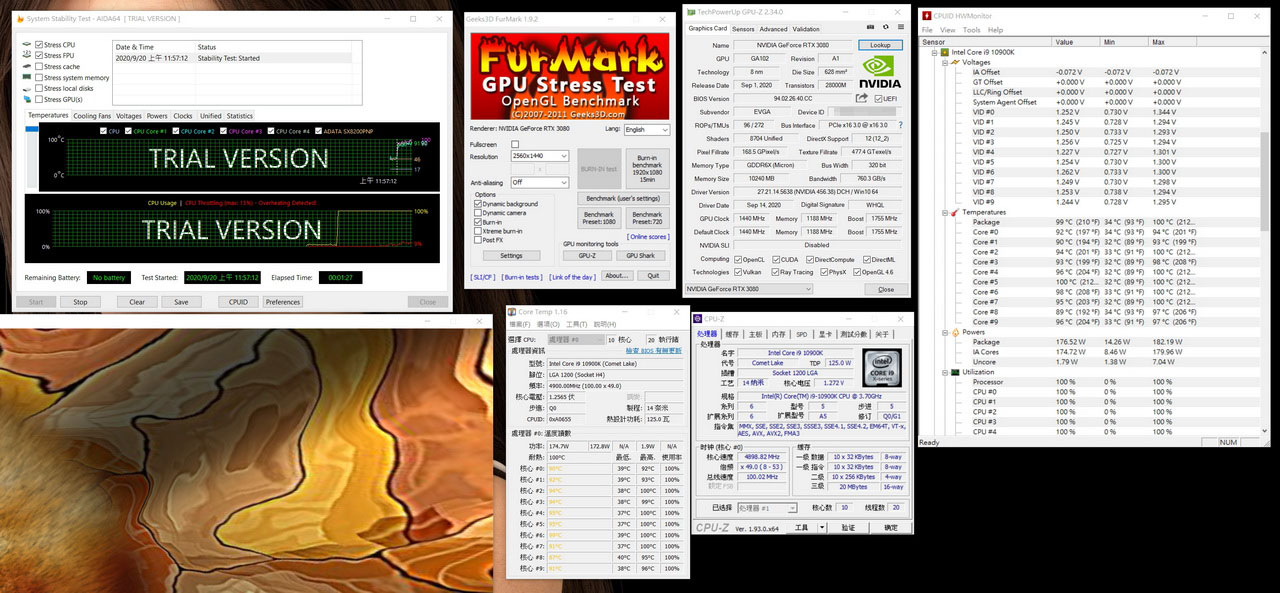Toggle Dynamic background option in FurMark
1280x593 pixels.
(478, 204)
